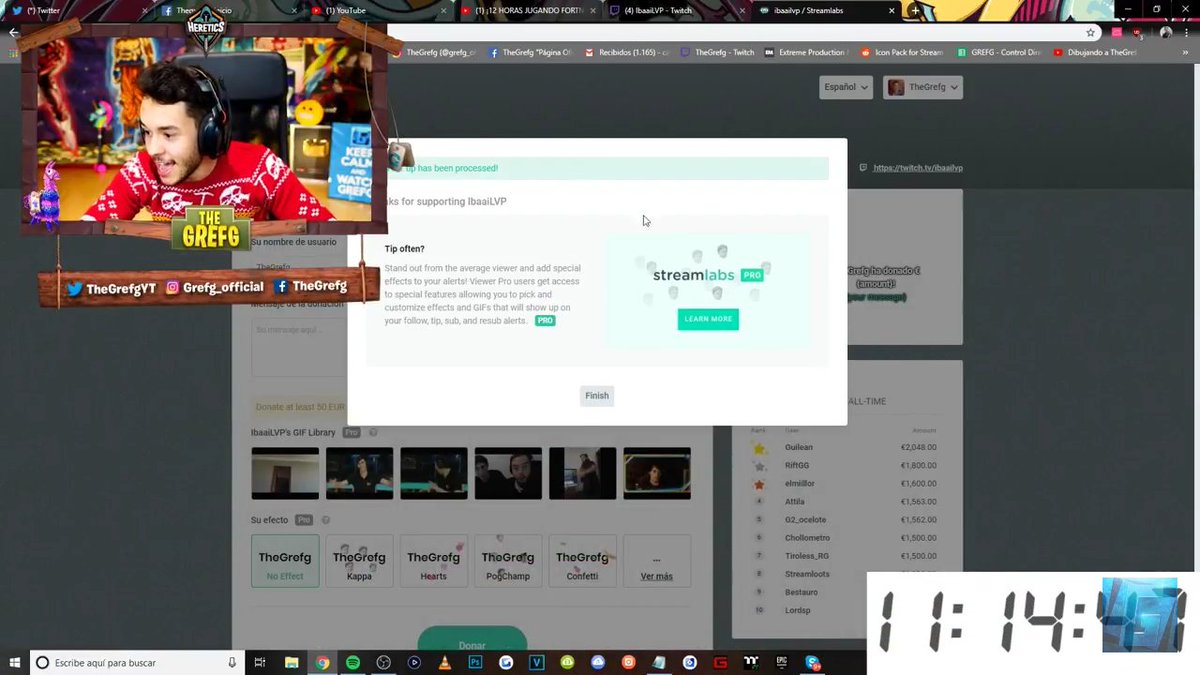
Task: Select the Hearts effect
Action: (x=433, y=561)
